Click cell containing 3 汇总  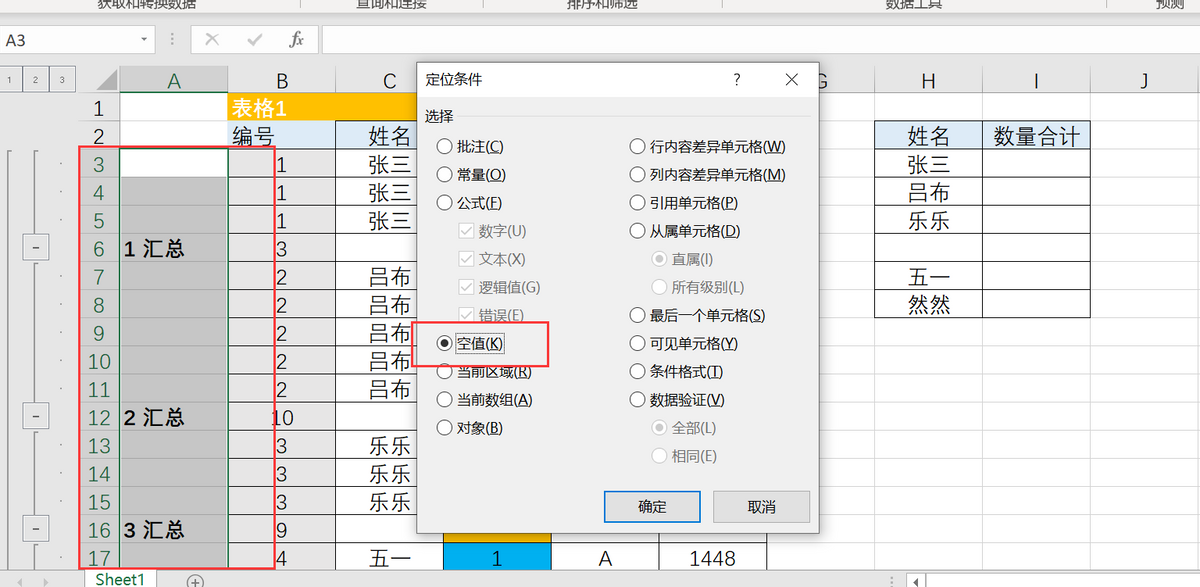[x=174, y=528]
